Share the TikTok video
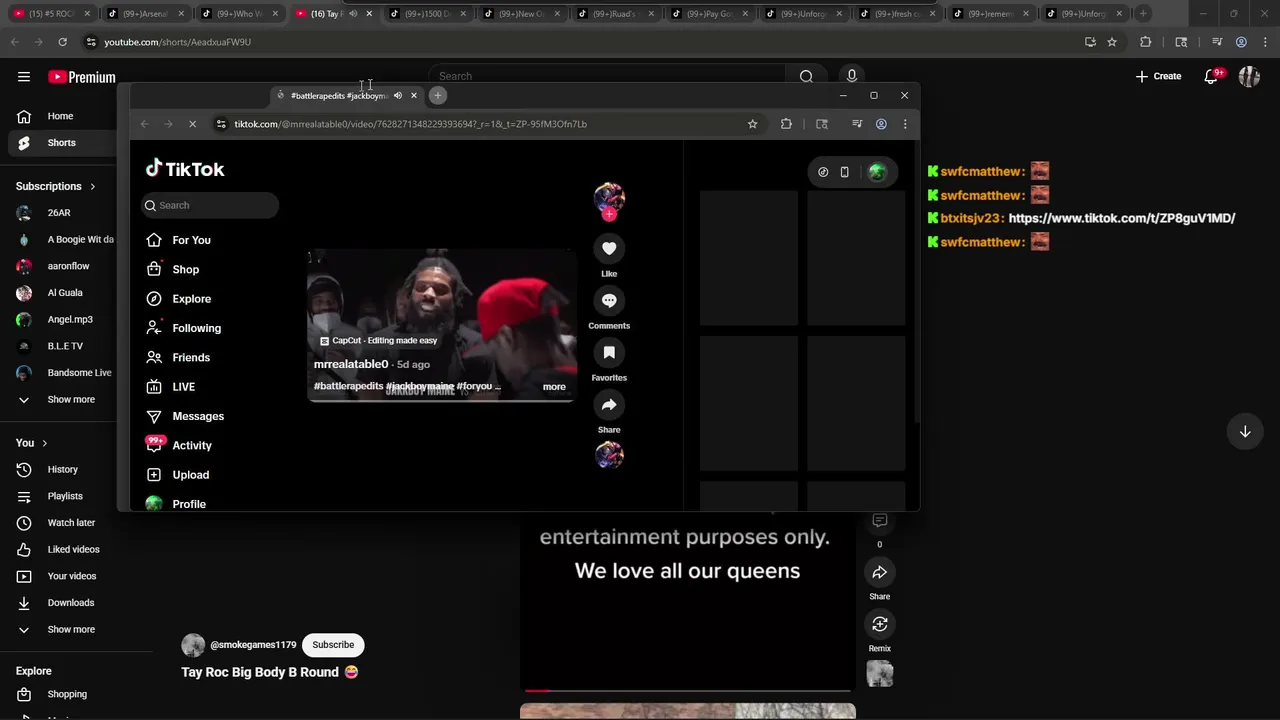The height and width of the screenshot is (720, 1280). coord(609,404)
